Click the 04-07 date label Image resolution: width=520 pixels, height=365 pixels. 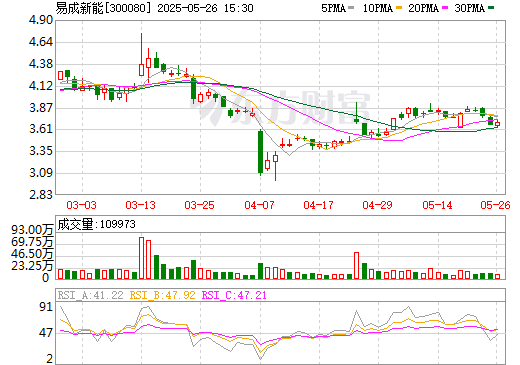(x=259, y=205)
